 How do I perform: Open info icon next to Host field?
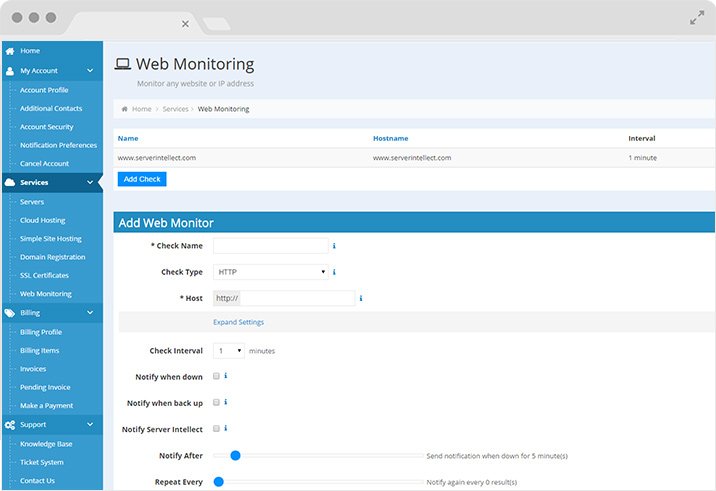coord(361,298)
